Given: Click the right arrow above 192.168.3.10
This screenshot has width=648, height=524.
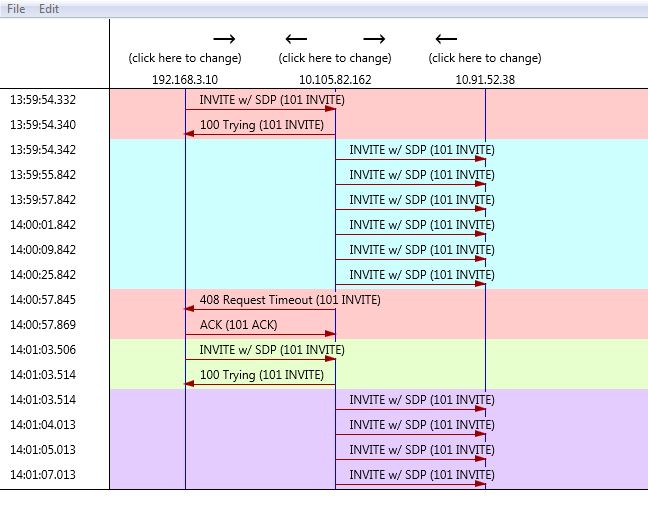Looking at the screenshot, I should tap(224, 39).
